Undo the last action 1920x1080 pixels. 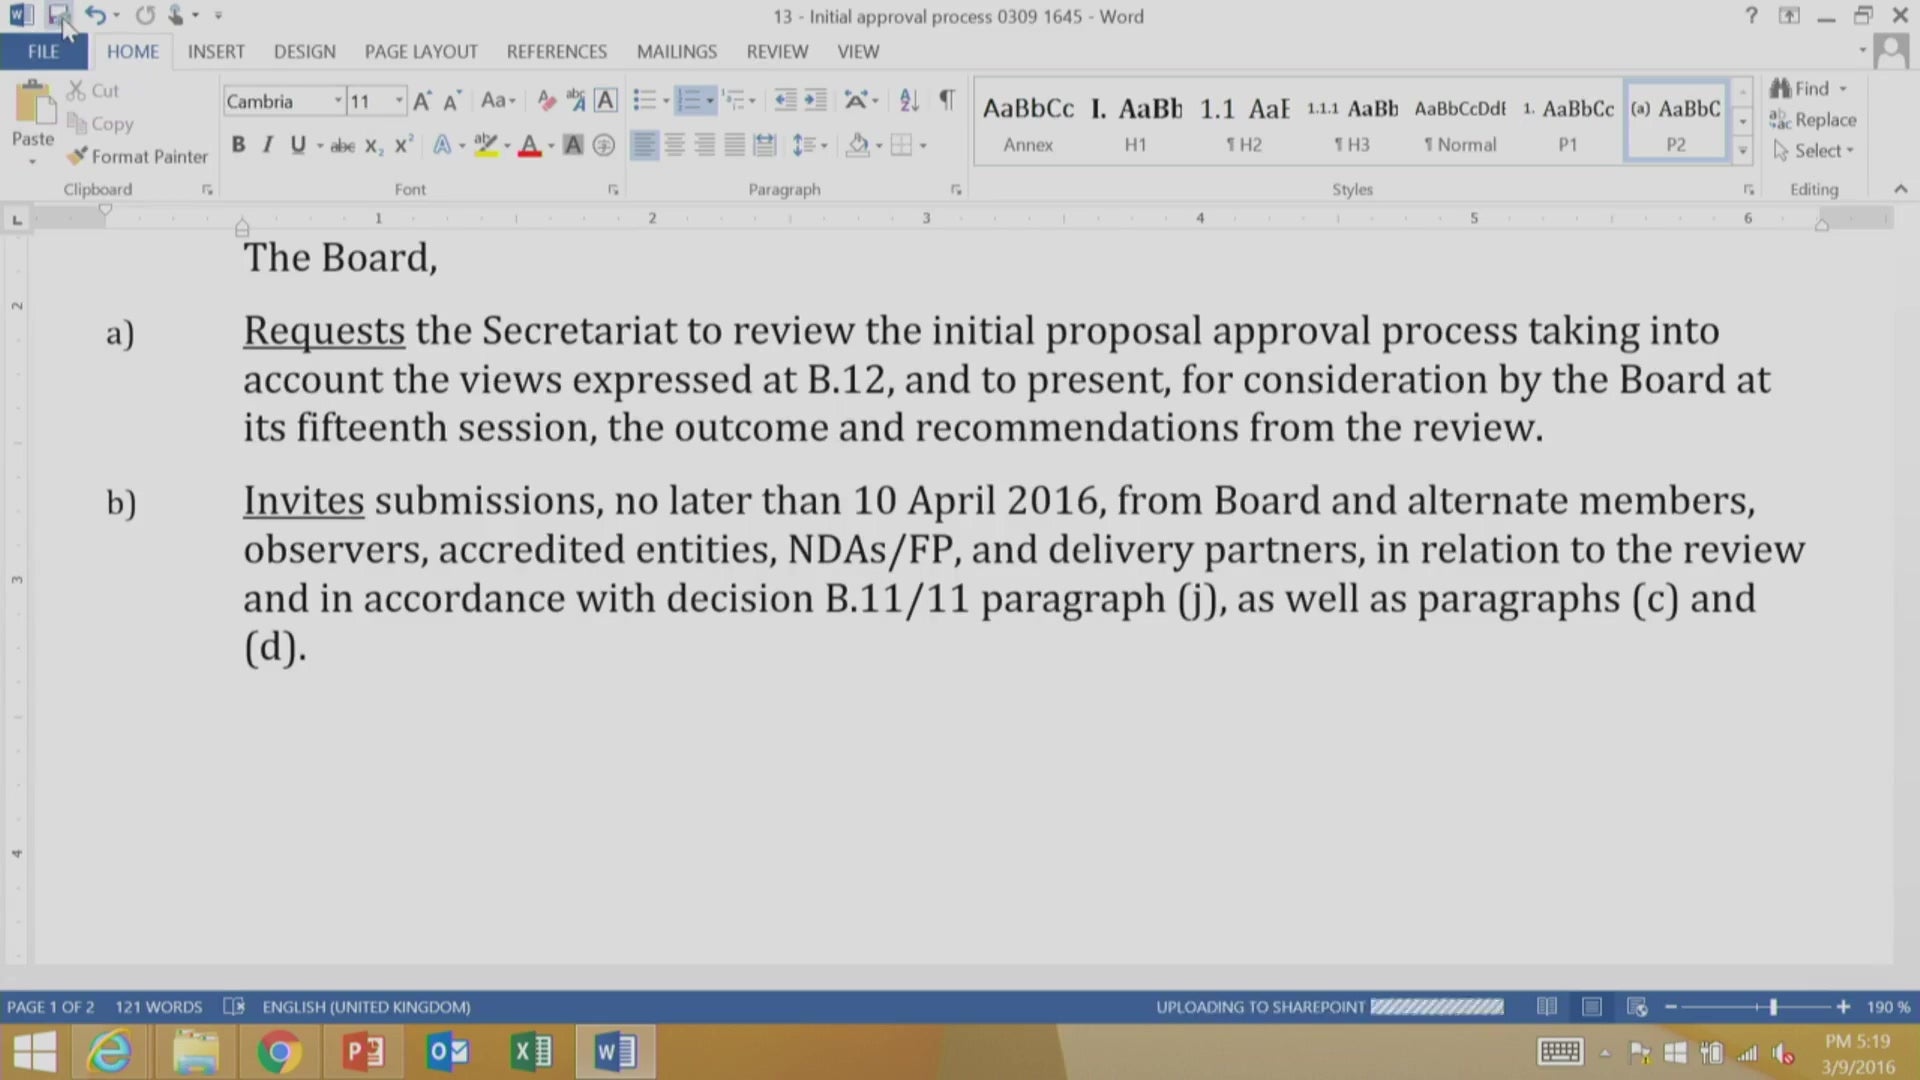pos(95,15)
